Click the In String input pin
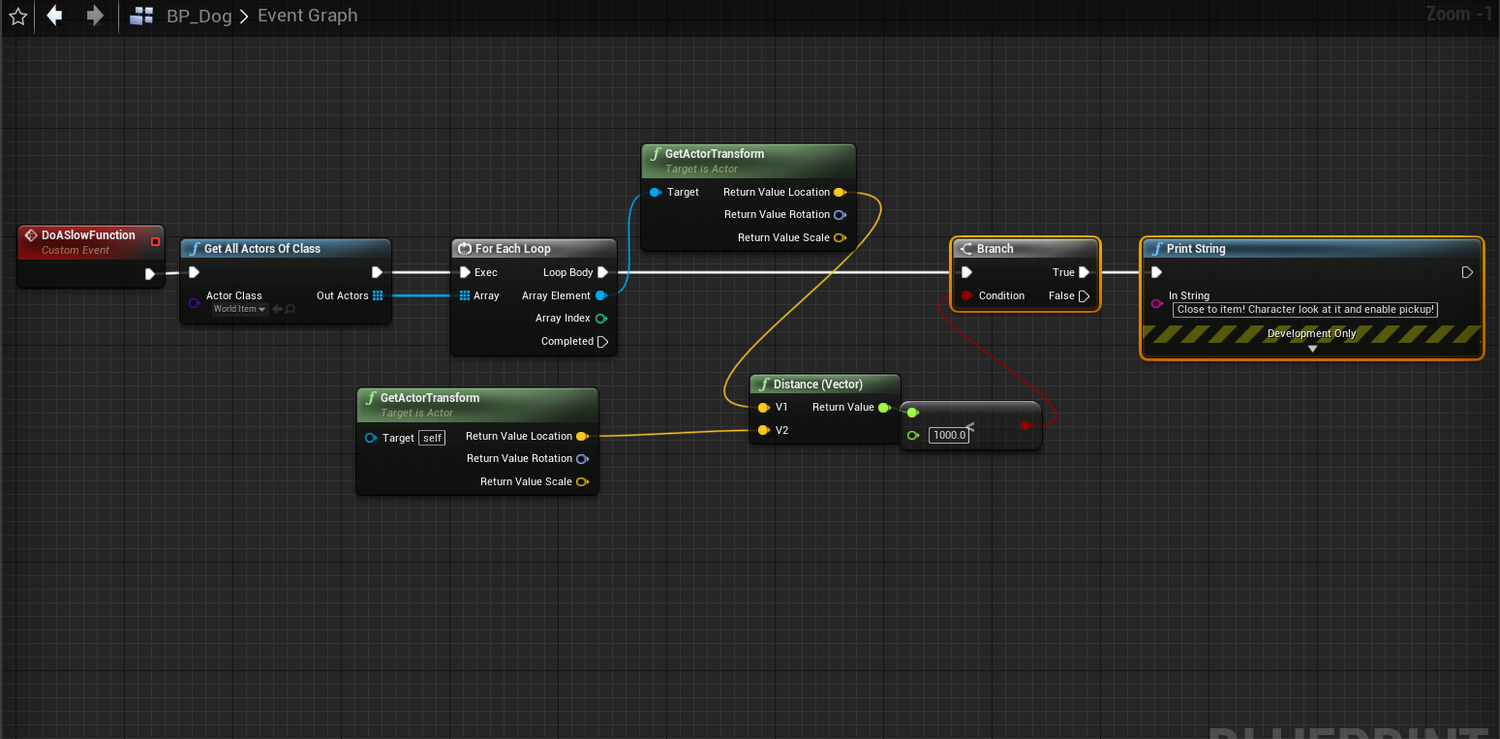The image size is (1500, 739). (x=1157, y=303)
